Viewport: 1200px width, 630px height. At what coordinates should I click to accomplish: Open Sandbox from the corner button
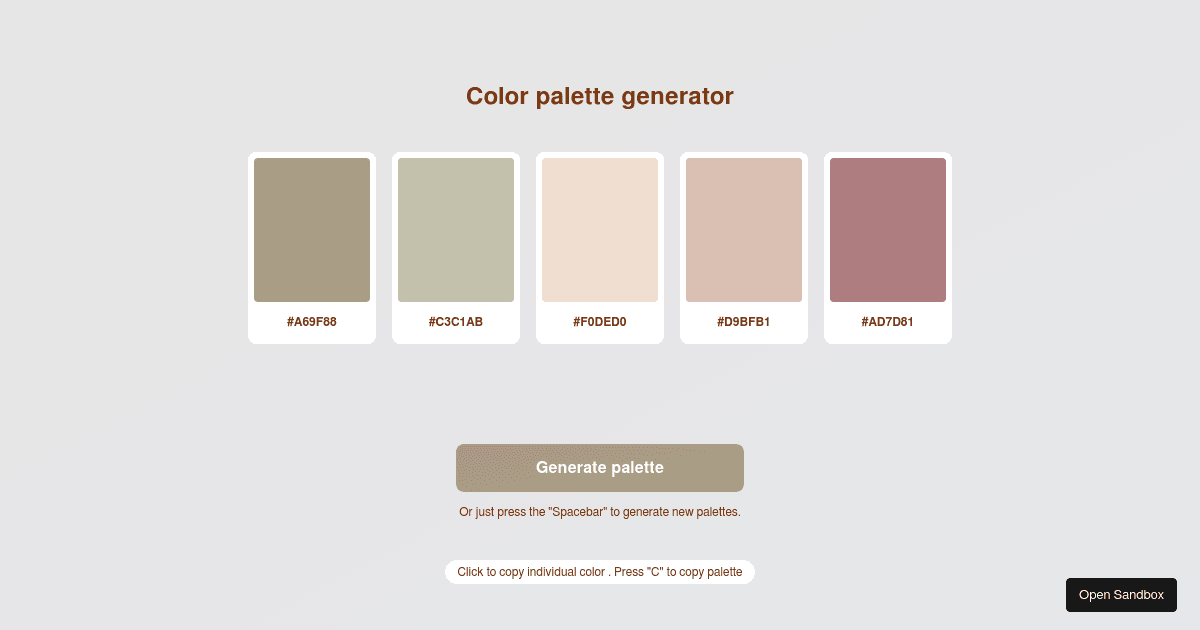(1121, 594)
